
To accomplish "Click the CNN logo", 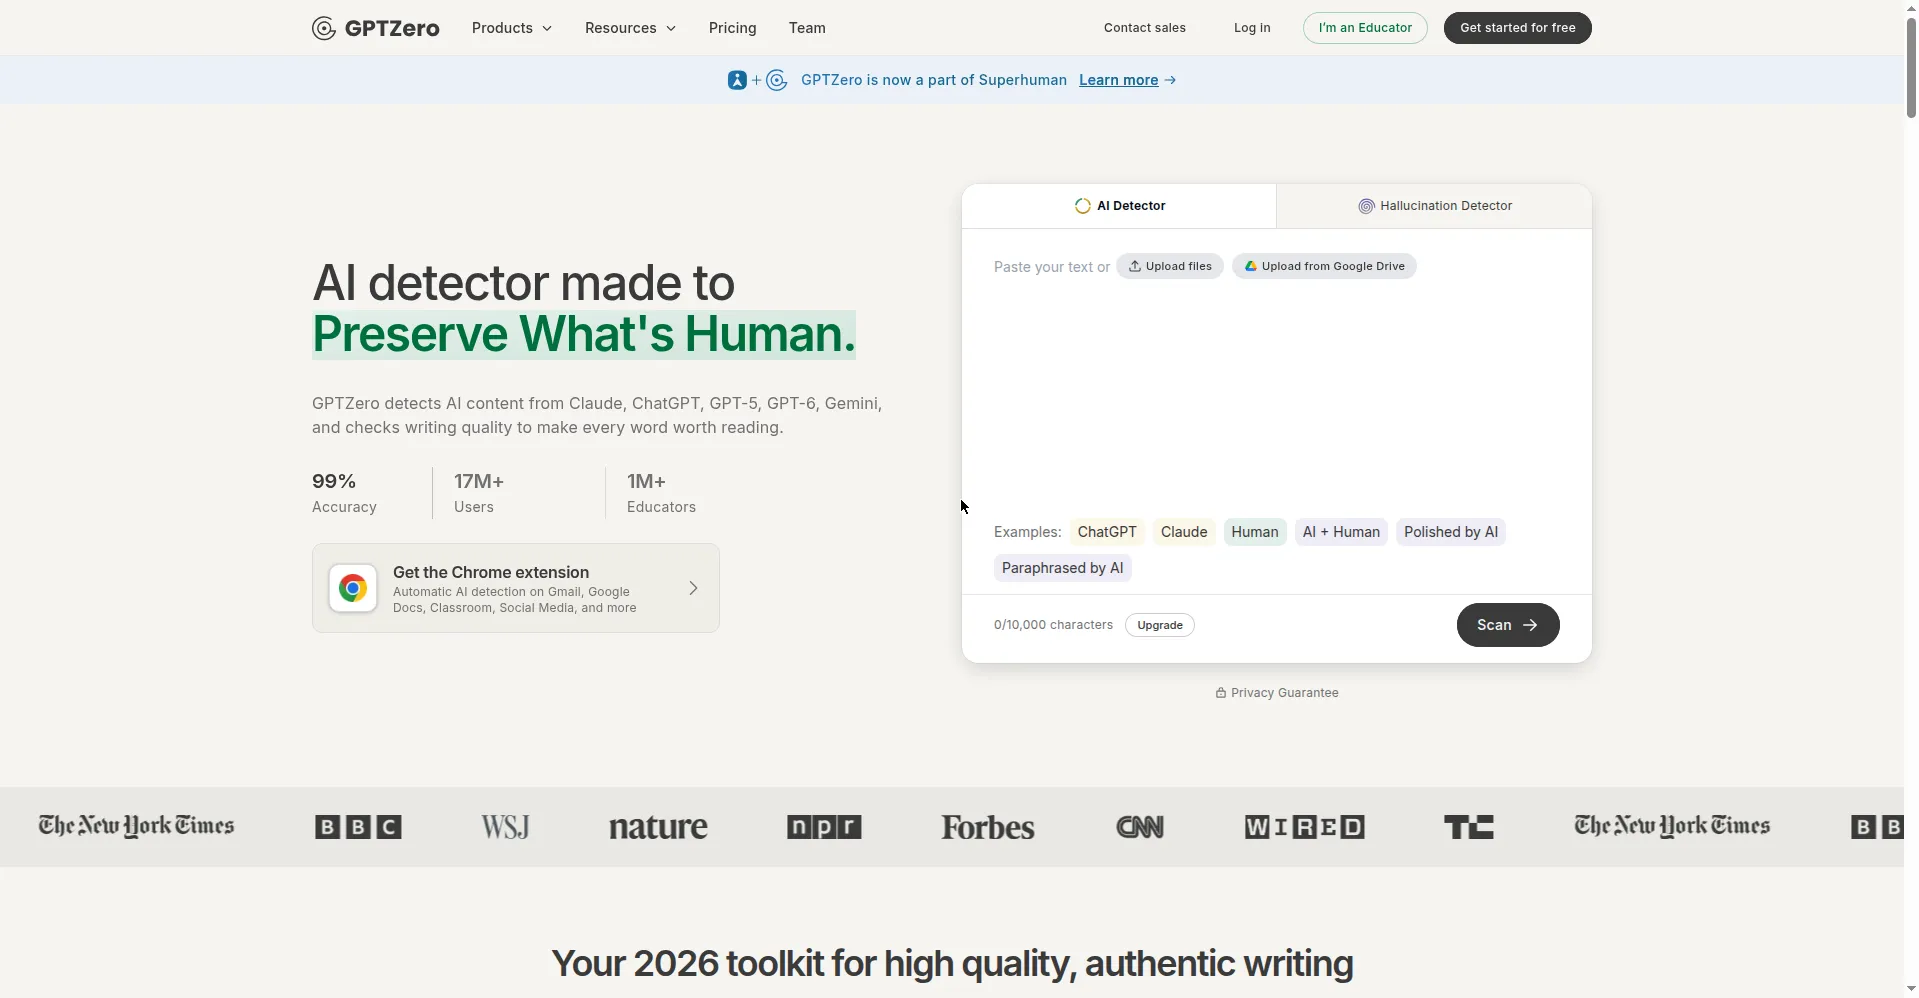I will tap(1140, 827).
